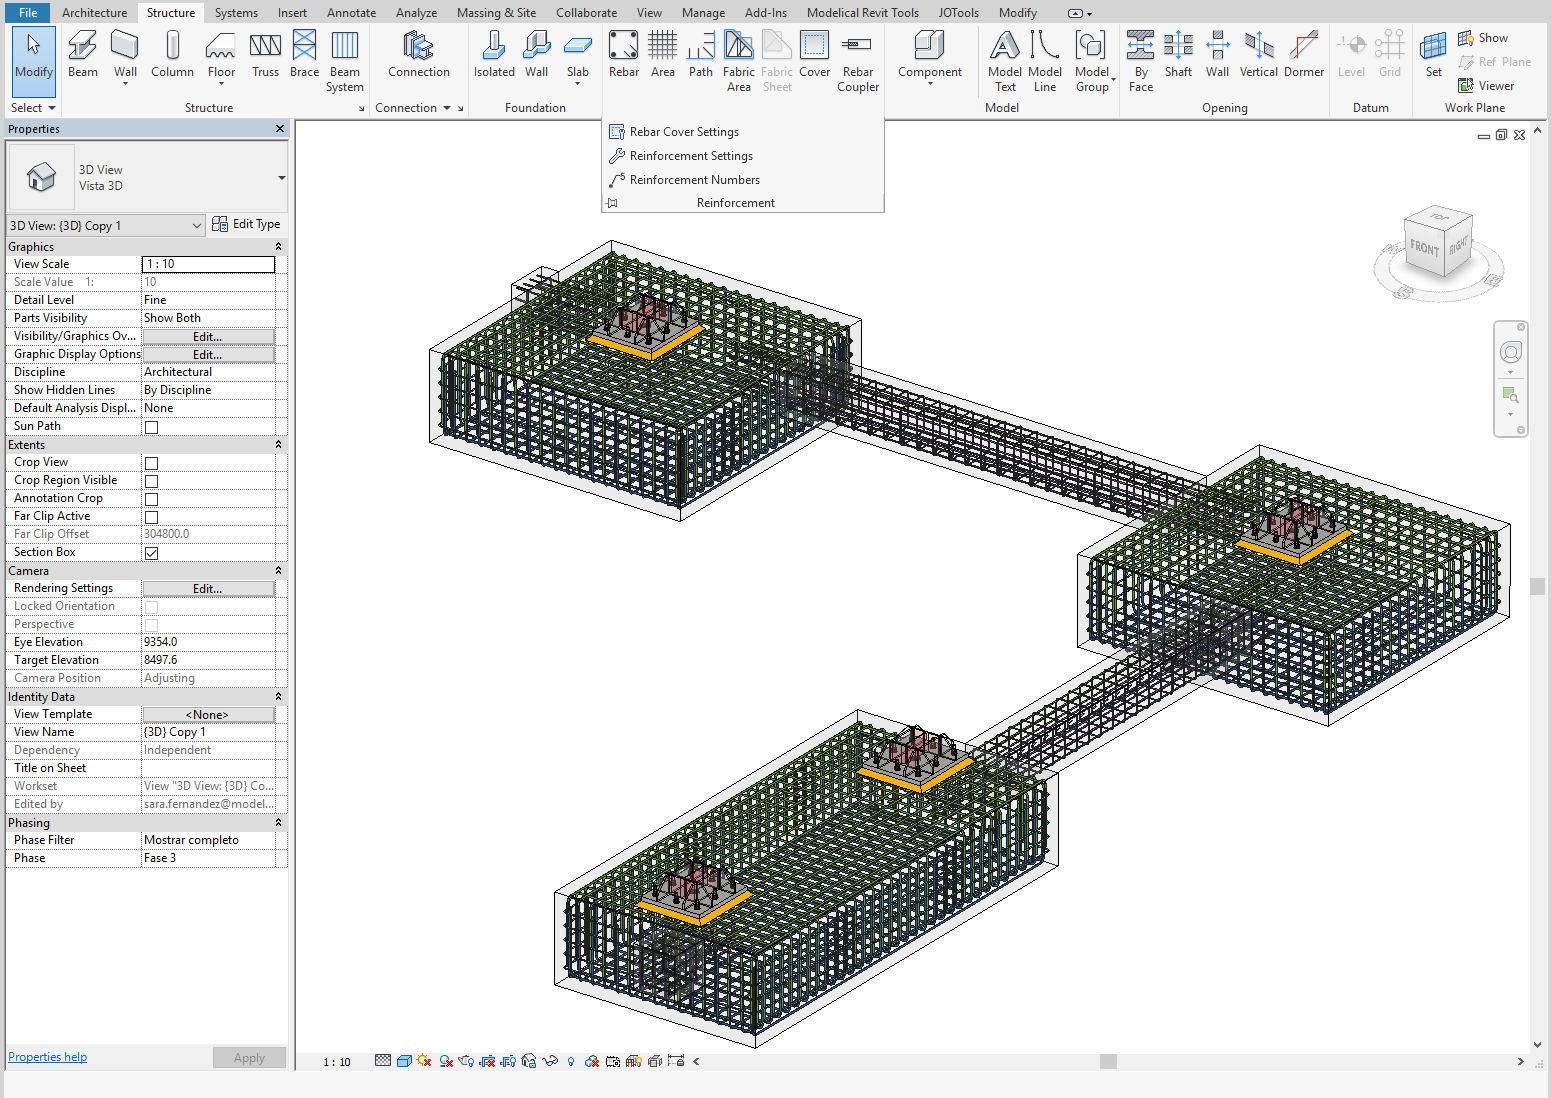Collapse the Extents section
This screenshot has width=1551, height=1098.
pos(278,444)
